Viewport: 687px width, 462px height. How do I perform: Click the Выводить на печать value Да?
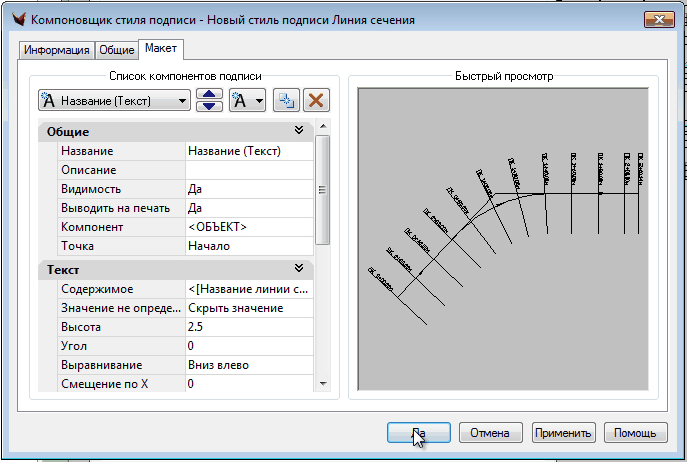tap(248, 208)
